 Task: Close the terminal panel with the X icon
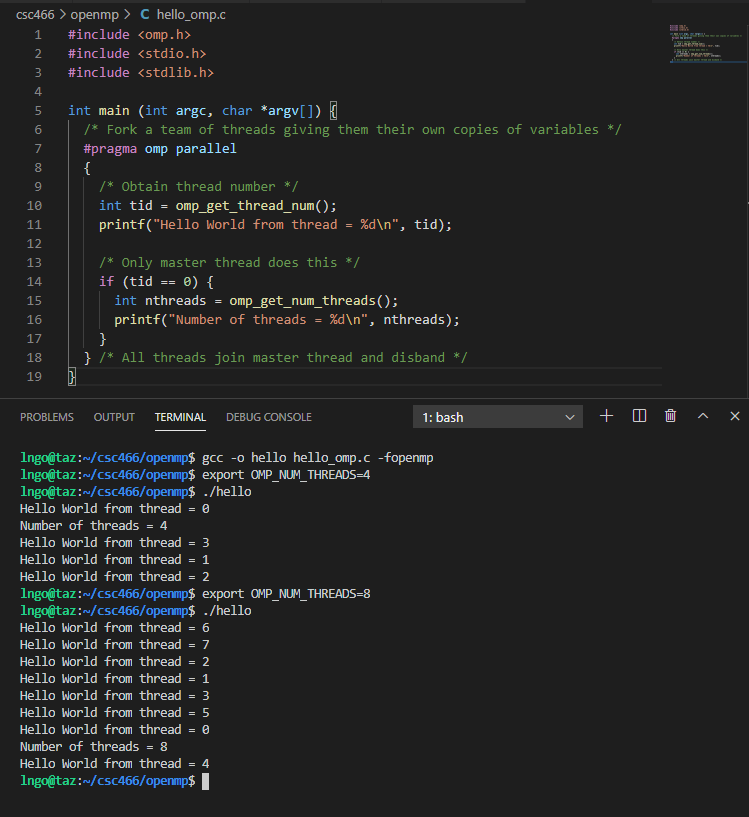735,415
